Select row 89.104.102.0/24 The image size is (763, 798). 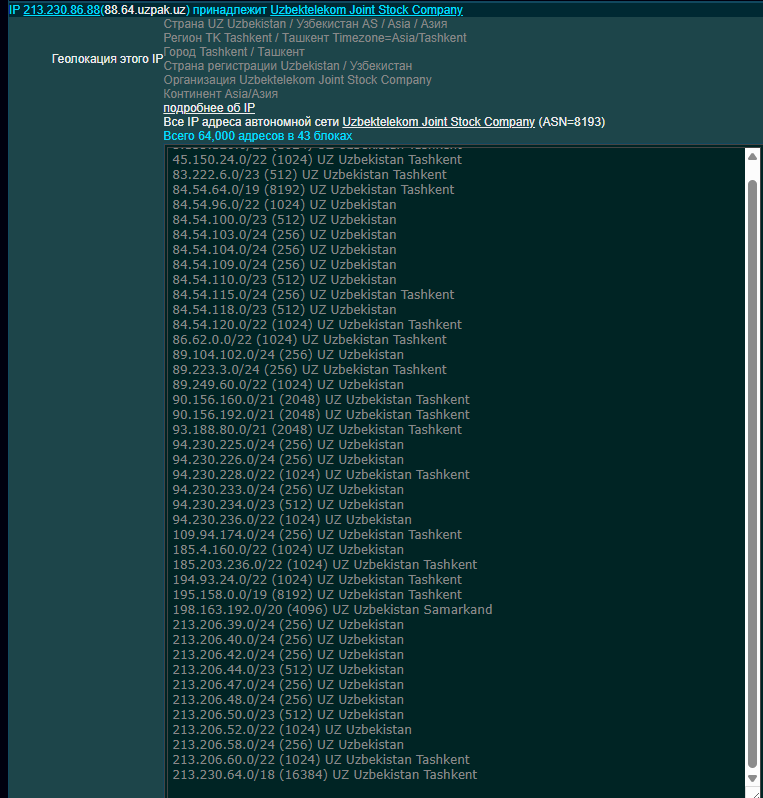(x=288, y=355)
